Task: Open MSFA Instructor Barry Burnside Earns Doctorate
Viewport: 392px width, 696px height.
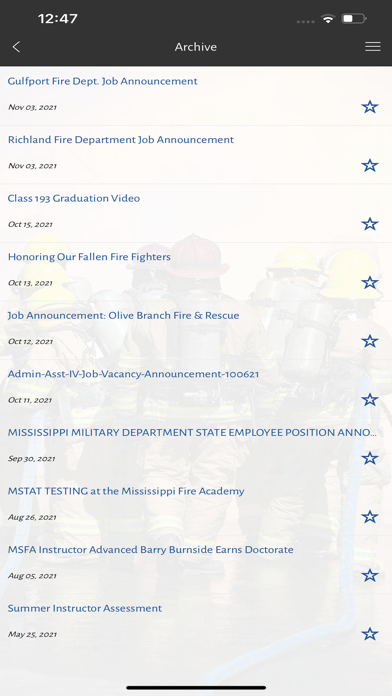Action: 150,550
